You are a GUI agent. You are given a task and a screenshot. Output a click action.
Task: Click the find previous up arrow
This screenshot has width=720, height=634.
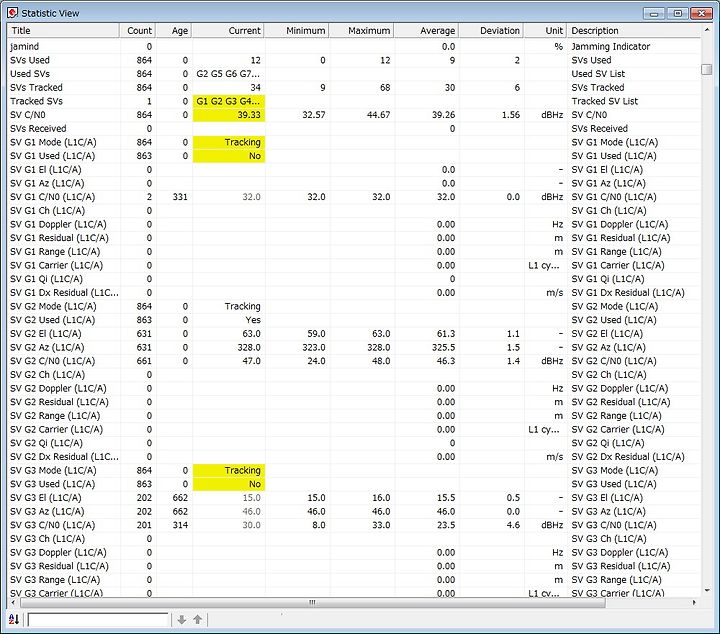(197, 619)
